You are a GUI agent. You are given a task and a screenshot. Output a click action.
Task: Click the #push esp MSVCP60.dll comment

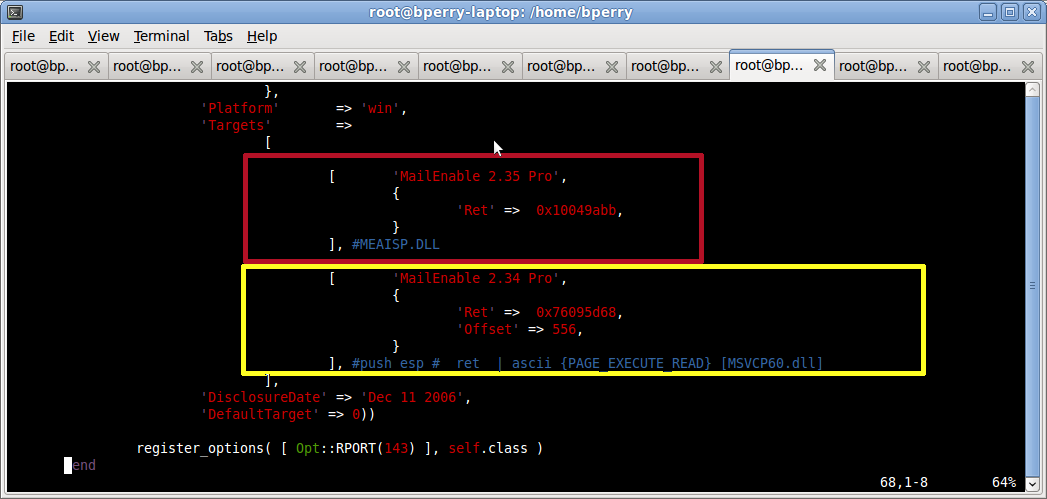tap(588, 363)
